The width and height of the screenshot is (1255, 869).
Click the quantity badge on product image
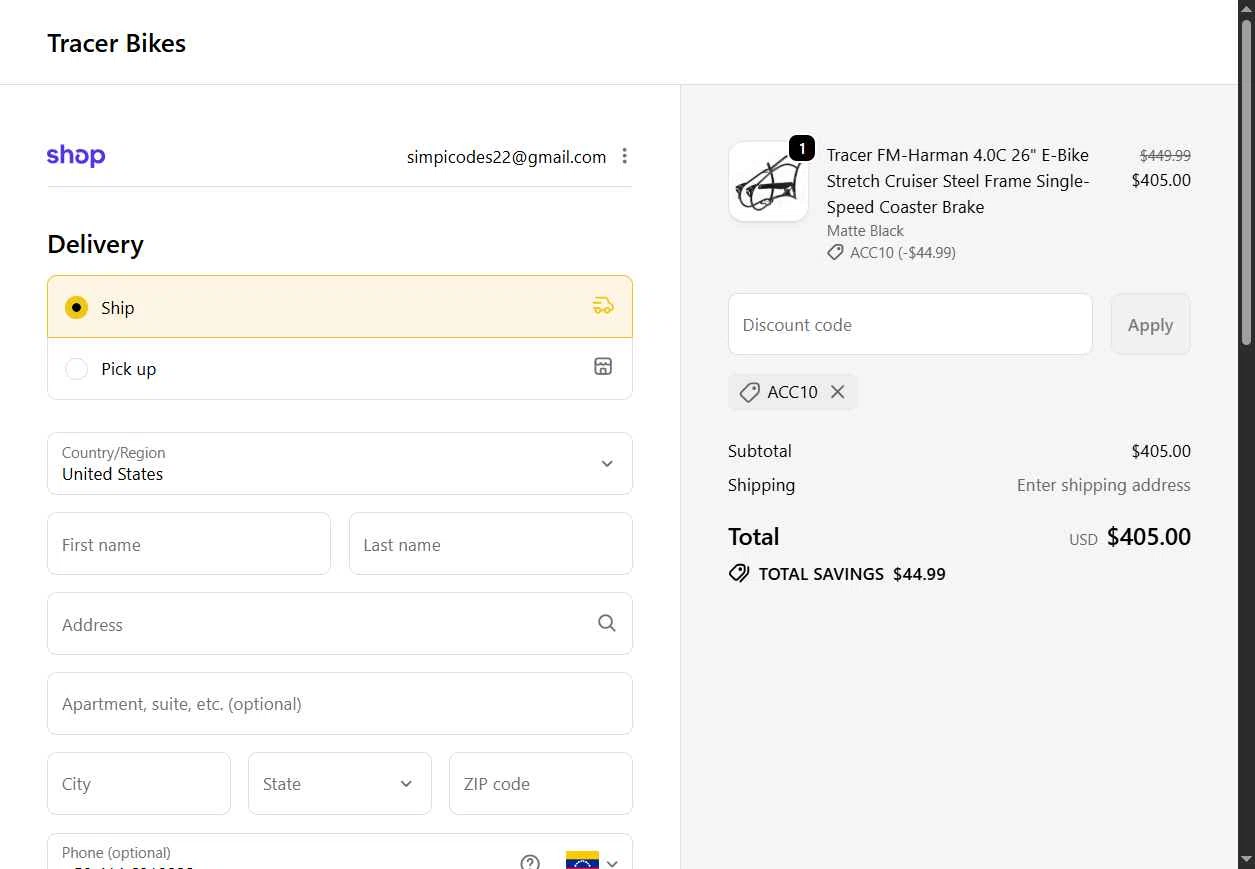pyautogui.click(x=802, y=148)
